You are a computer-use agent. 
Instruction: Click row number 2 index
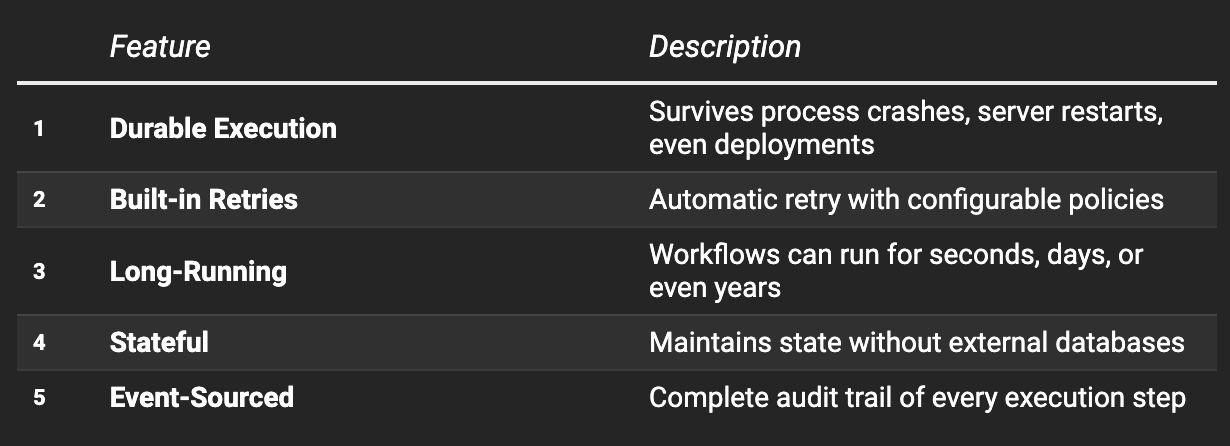pos(39,199)
